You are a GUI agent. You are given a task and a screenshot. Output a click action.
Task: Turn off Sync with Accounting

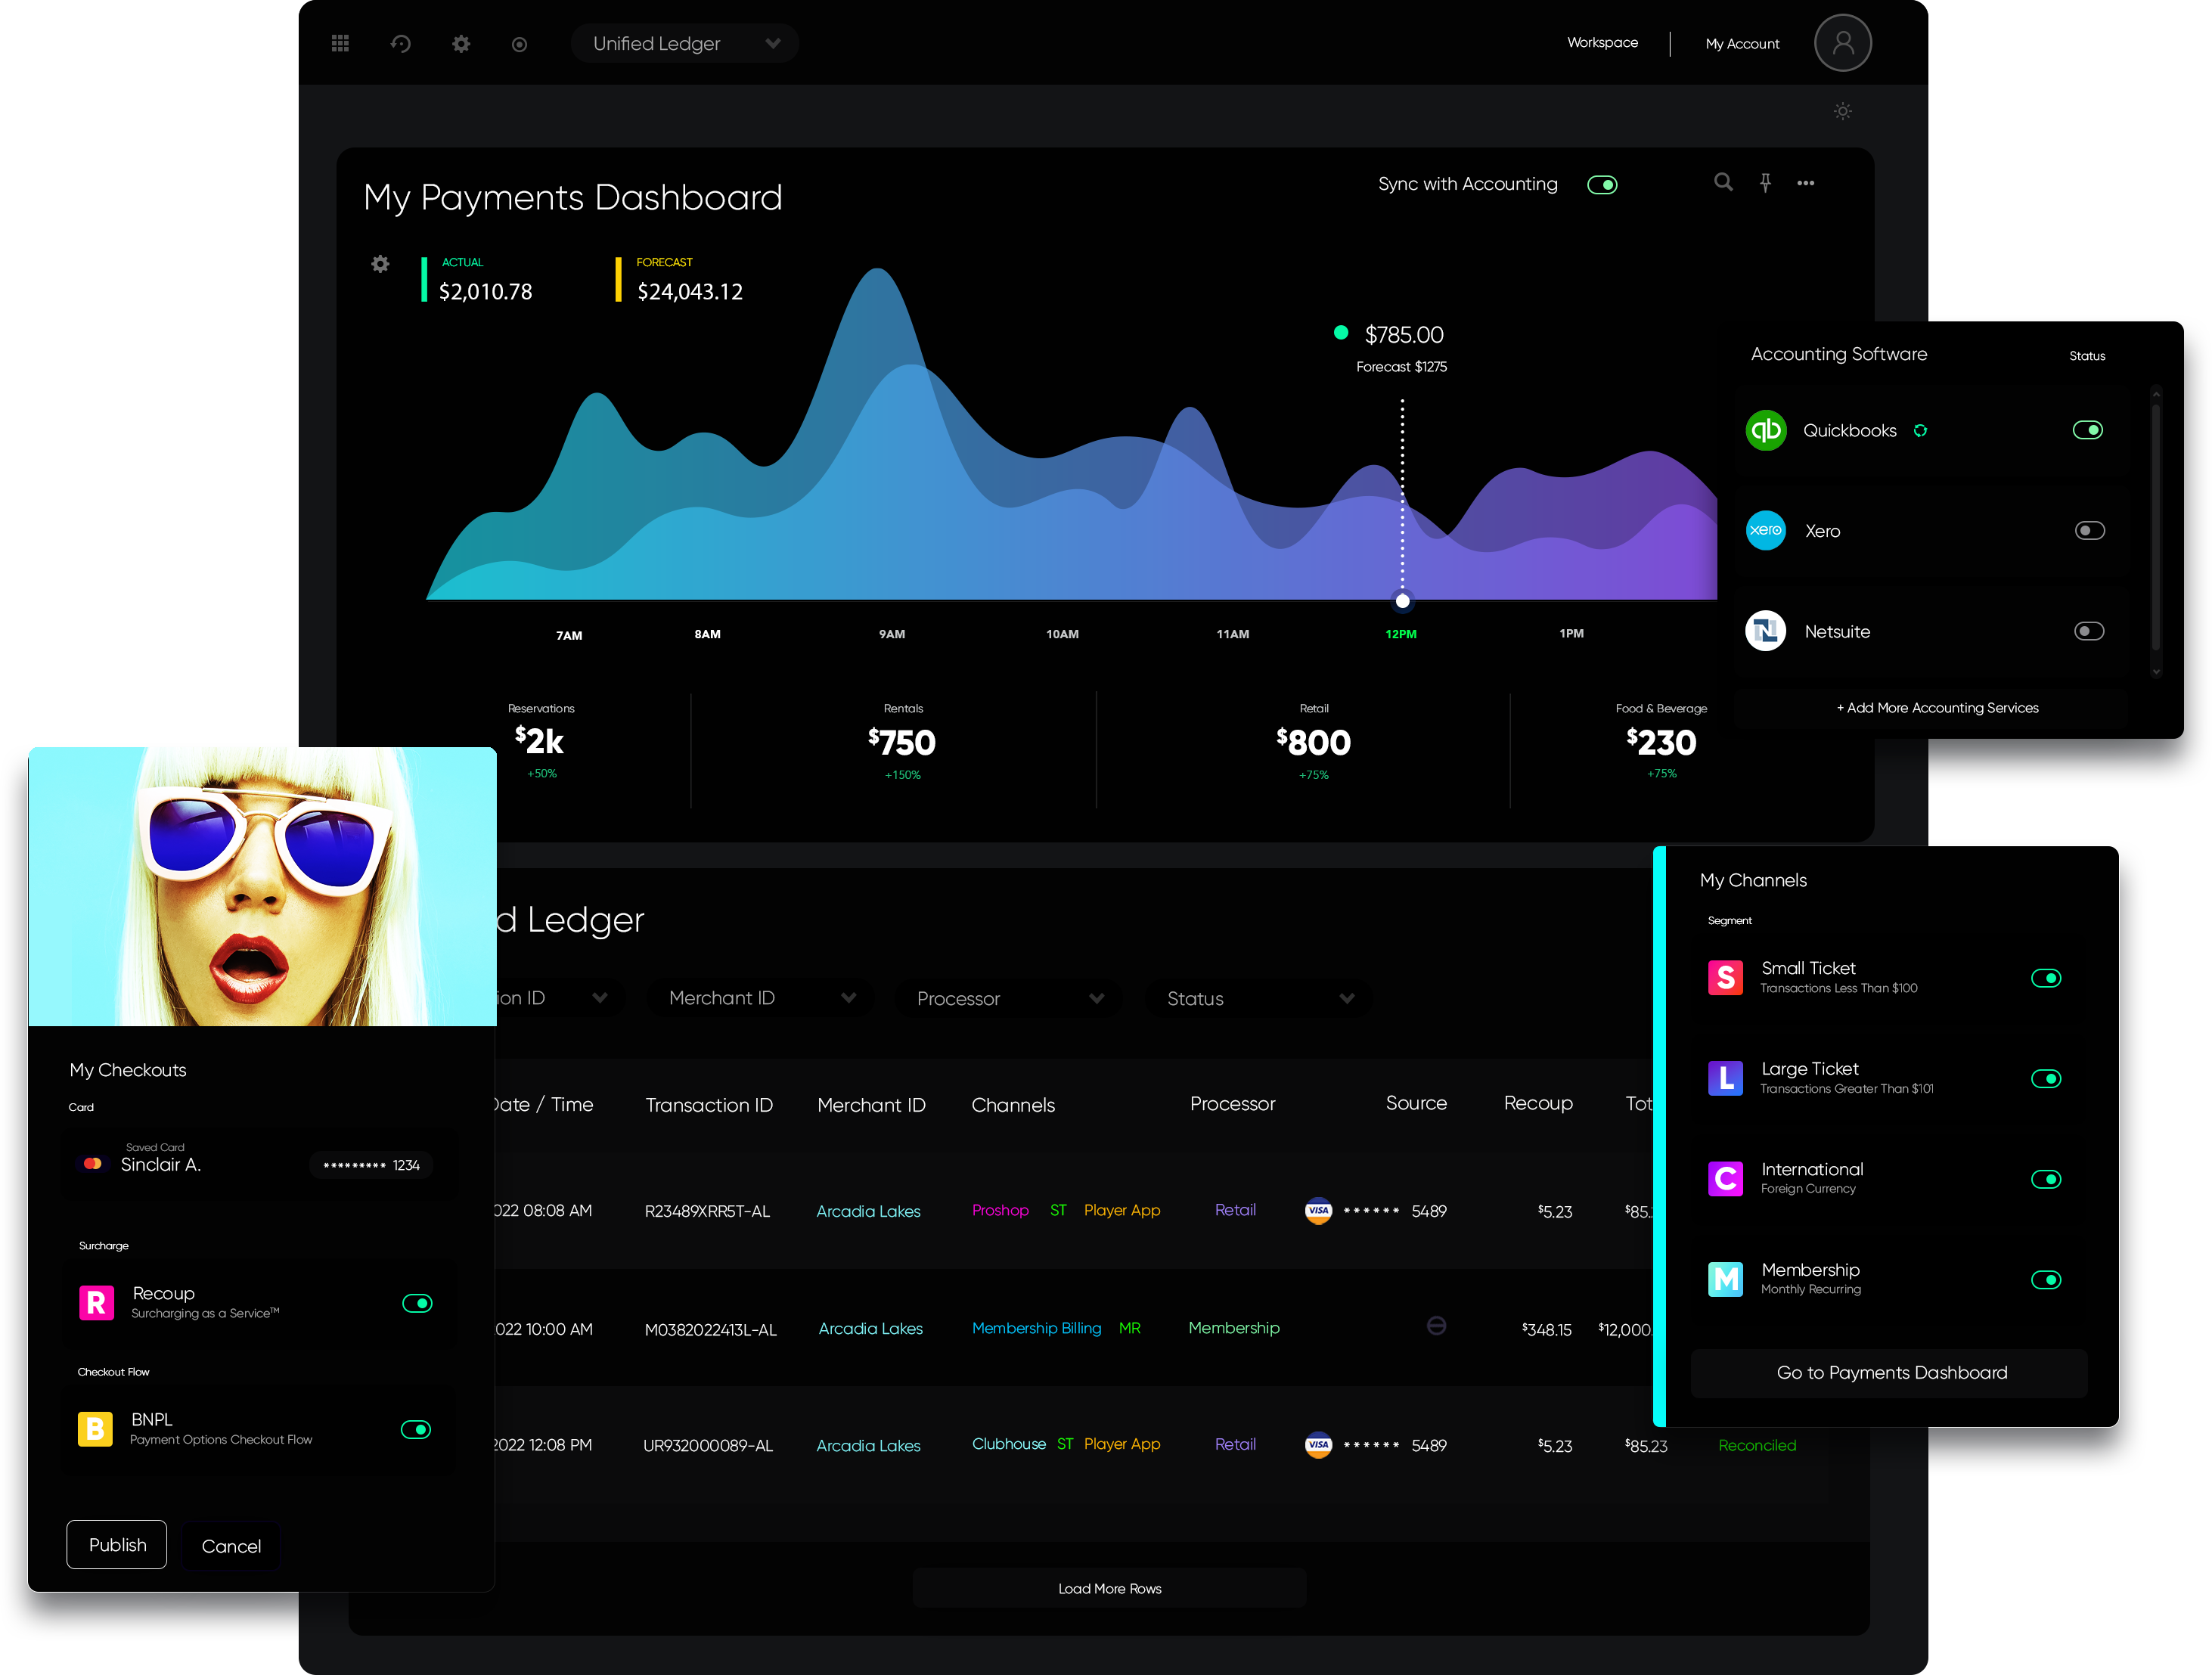(x=1602, y=185)
